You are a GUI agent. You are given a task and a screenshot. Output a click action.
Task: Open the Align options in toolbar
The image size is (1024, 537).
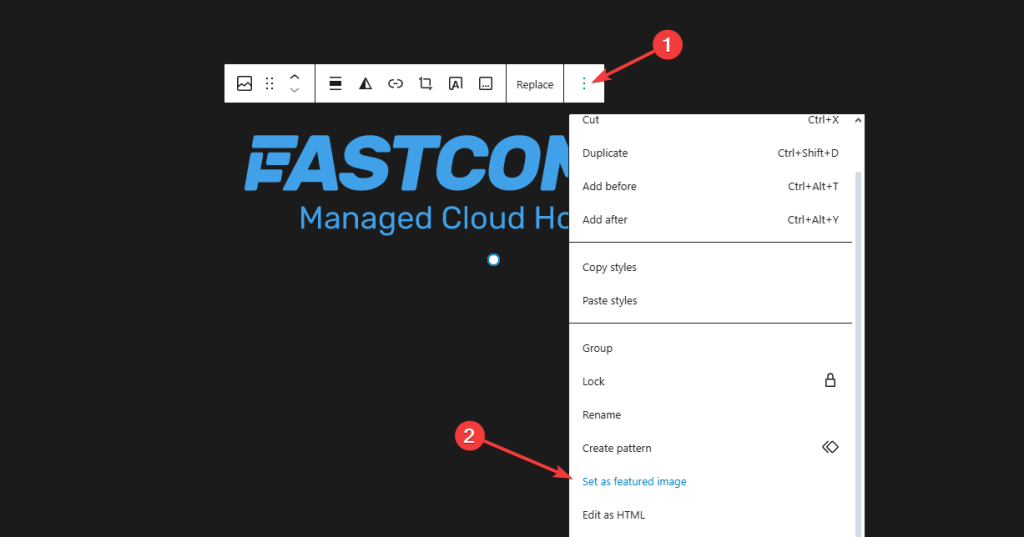click(336, 84)
